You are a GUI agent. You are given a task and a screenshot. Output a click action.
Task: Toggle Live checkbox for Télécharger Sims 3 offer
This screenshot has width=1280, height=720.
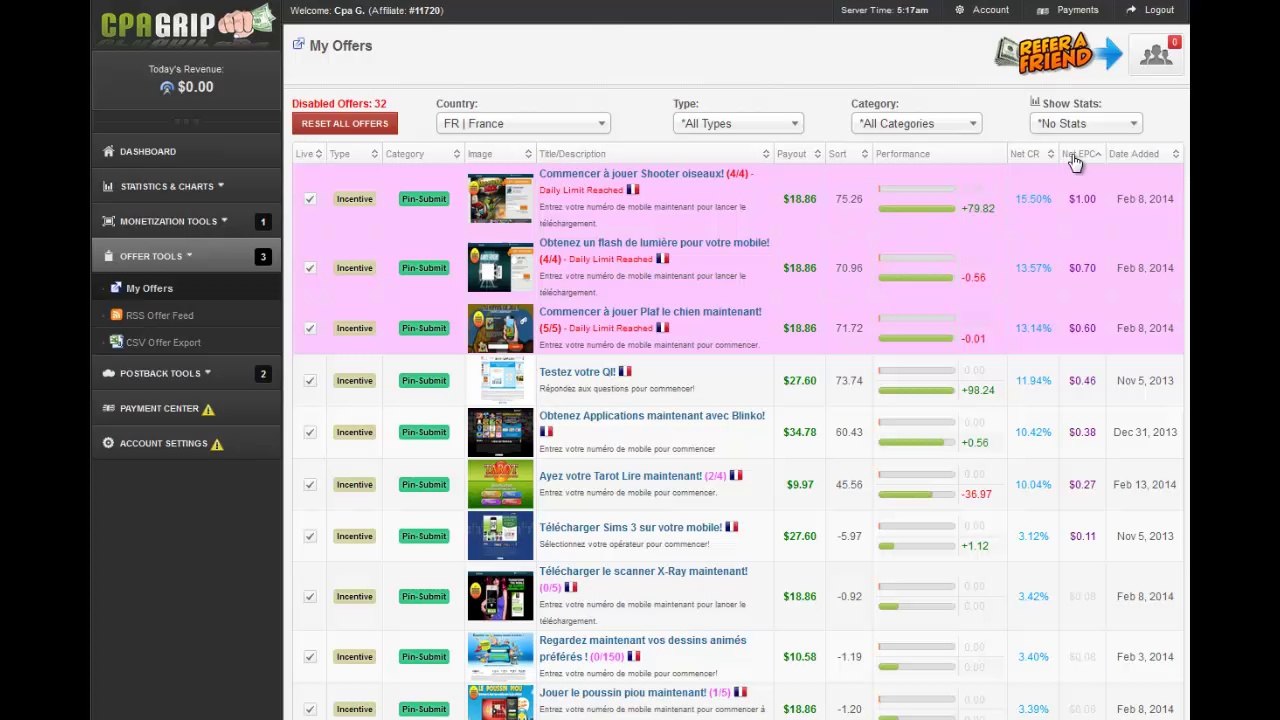(x=310, y=537)
